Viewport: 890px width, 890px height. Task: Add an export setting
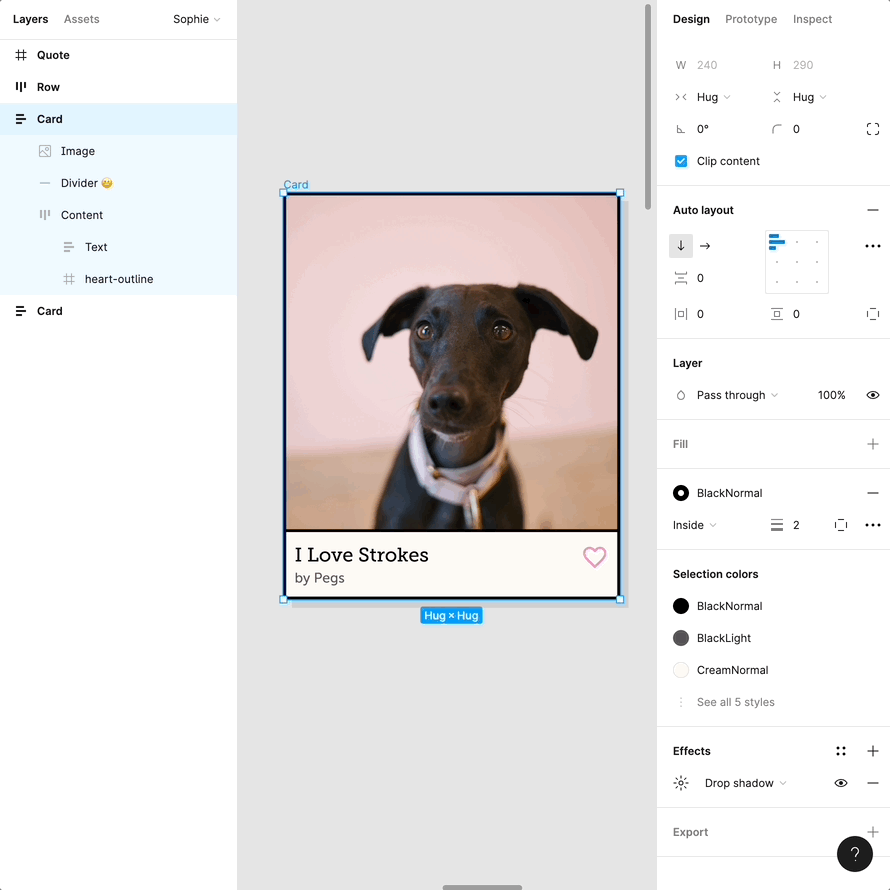873,832
